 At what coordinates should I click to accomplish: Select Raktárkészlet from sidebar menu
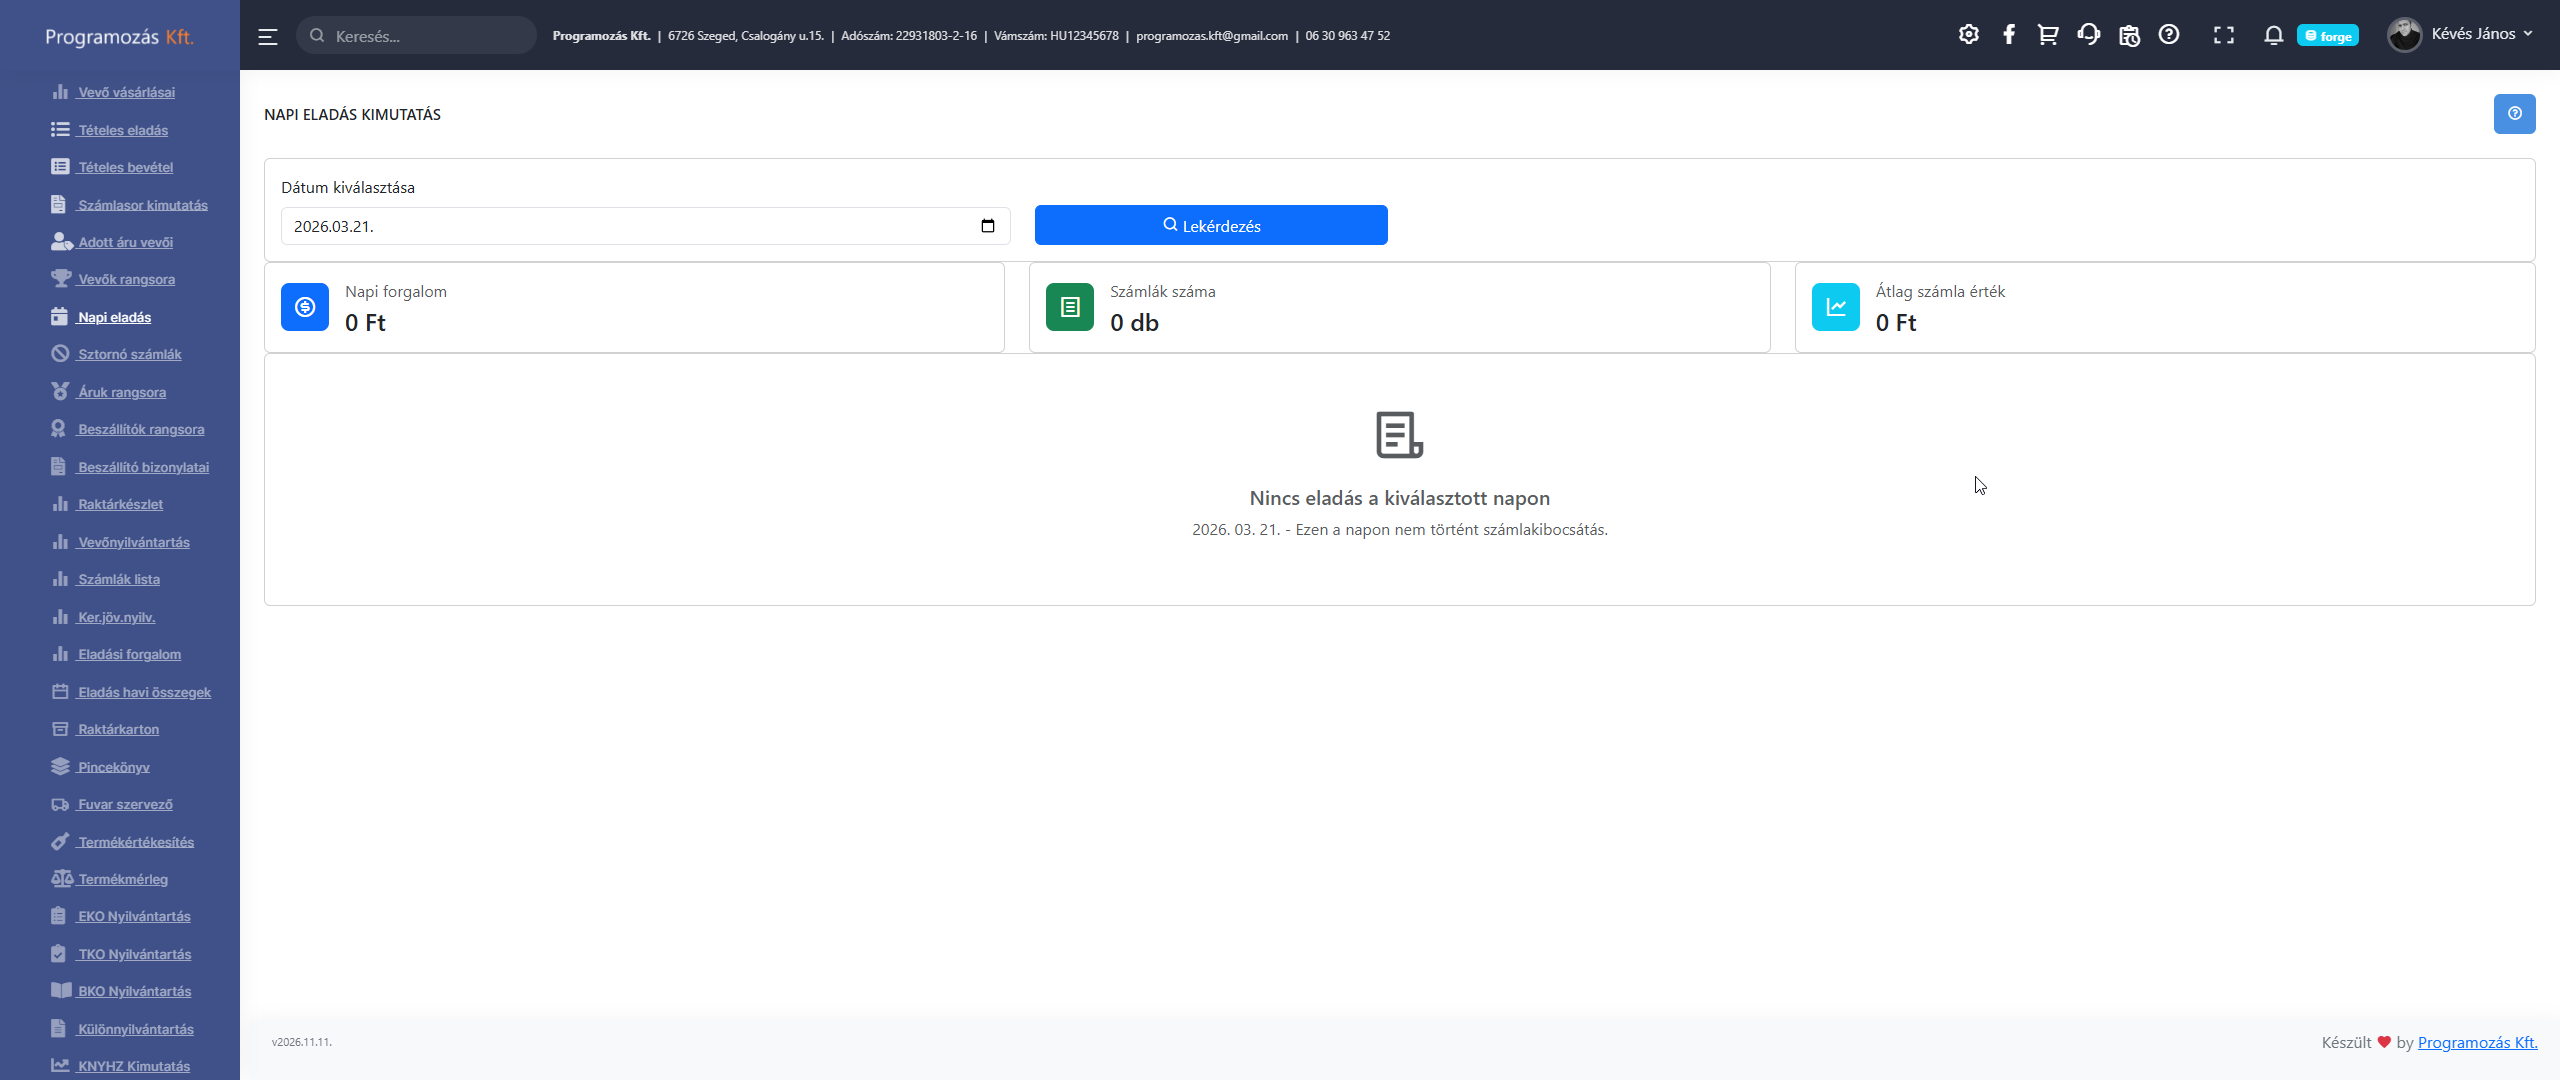click(120, 505)
